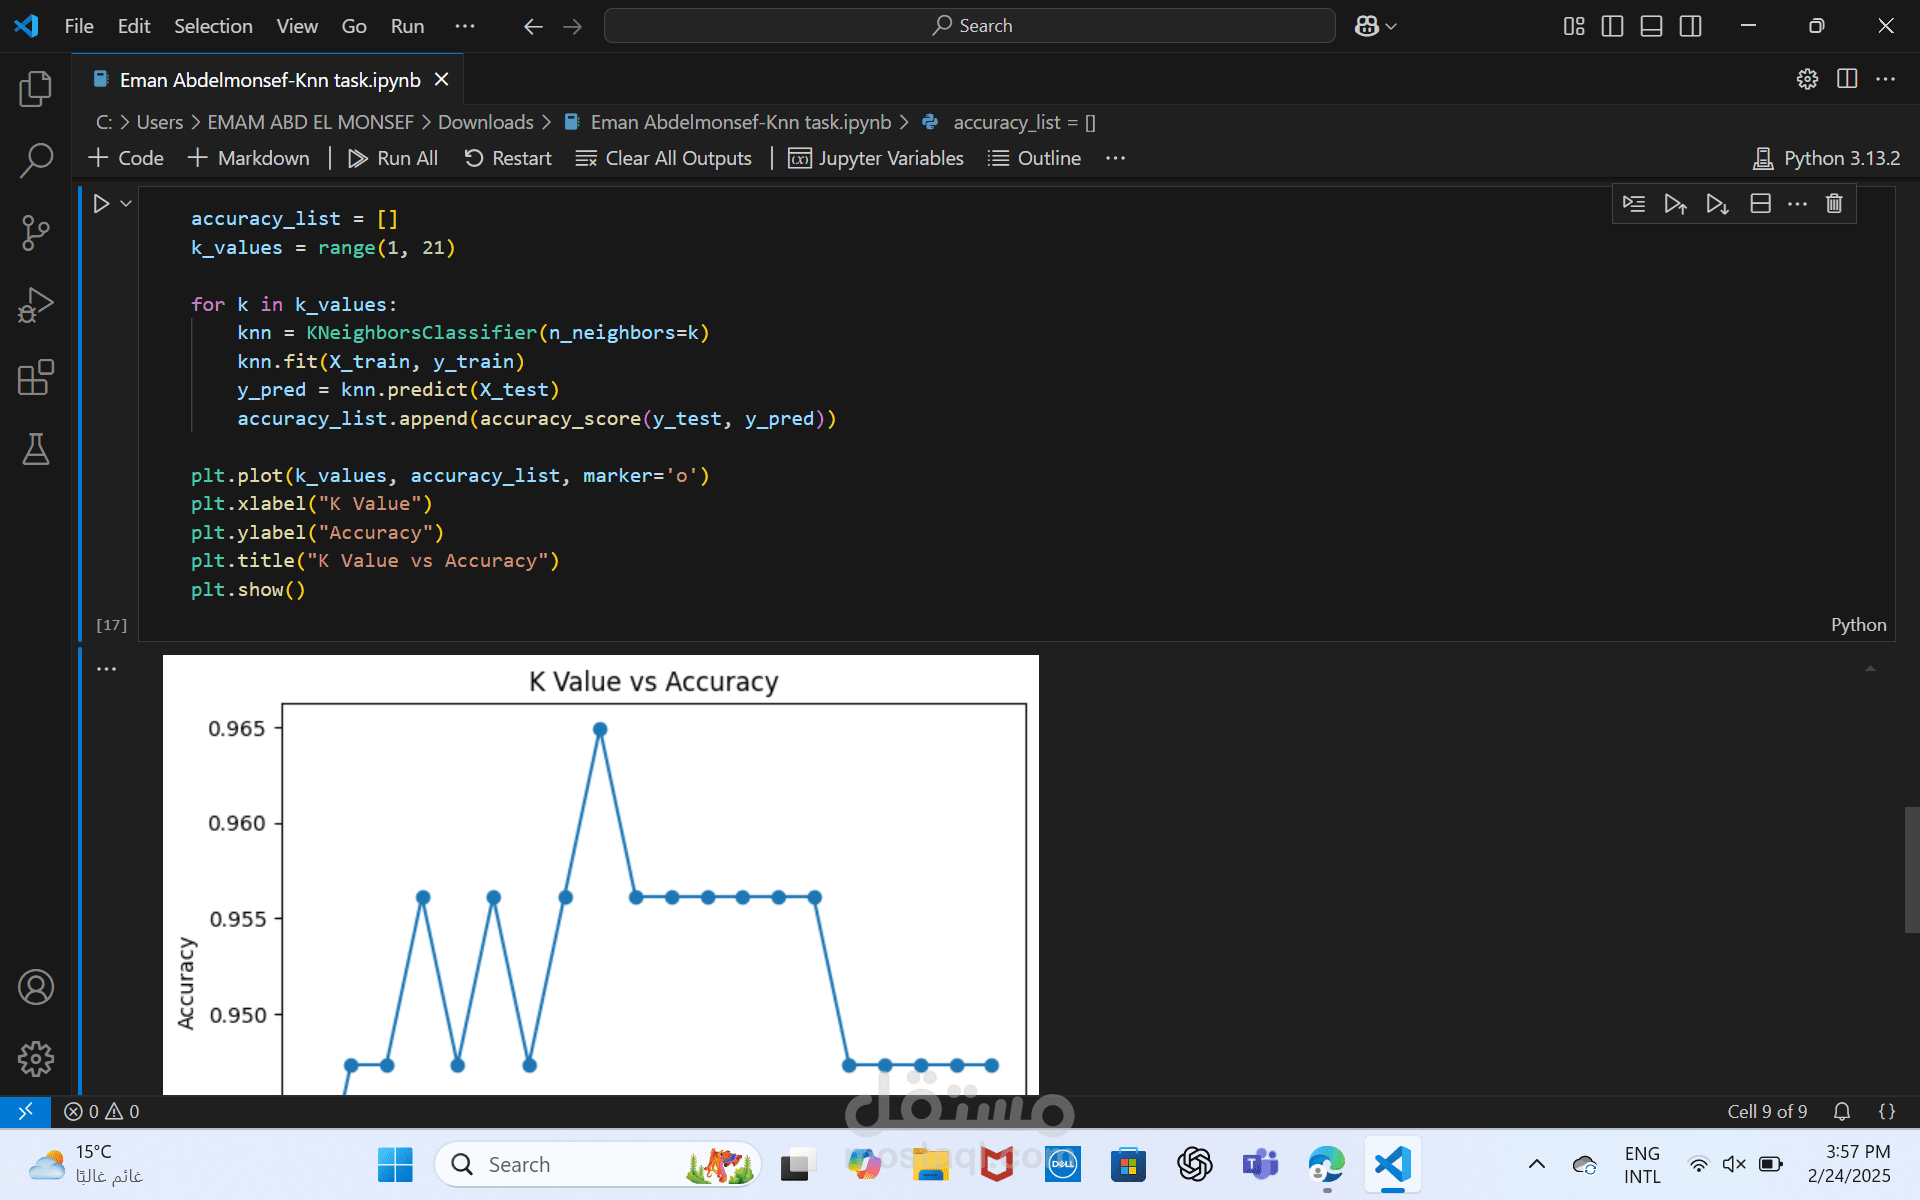Expand run cell options dropdown arrow

tap(126, 204)
